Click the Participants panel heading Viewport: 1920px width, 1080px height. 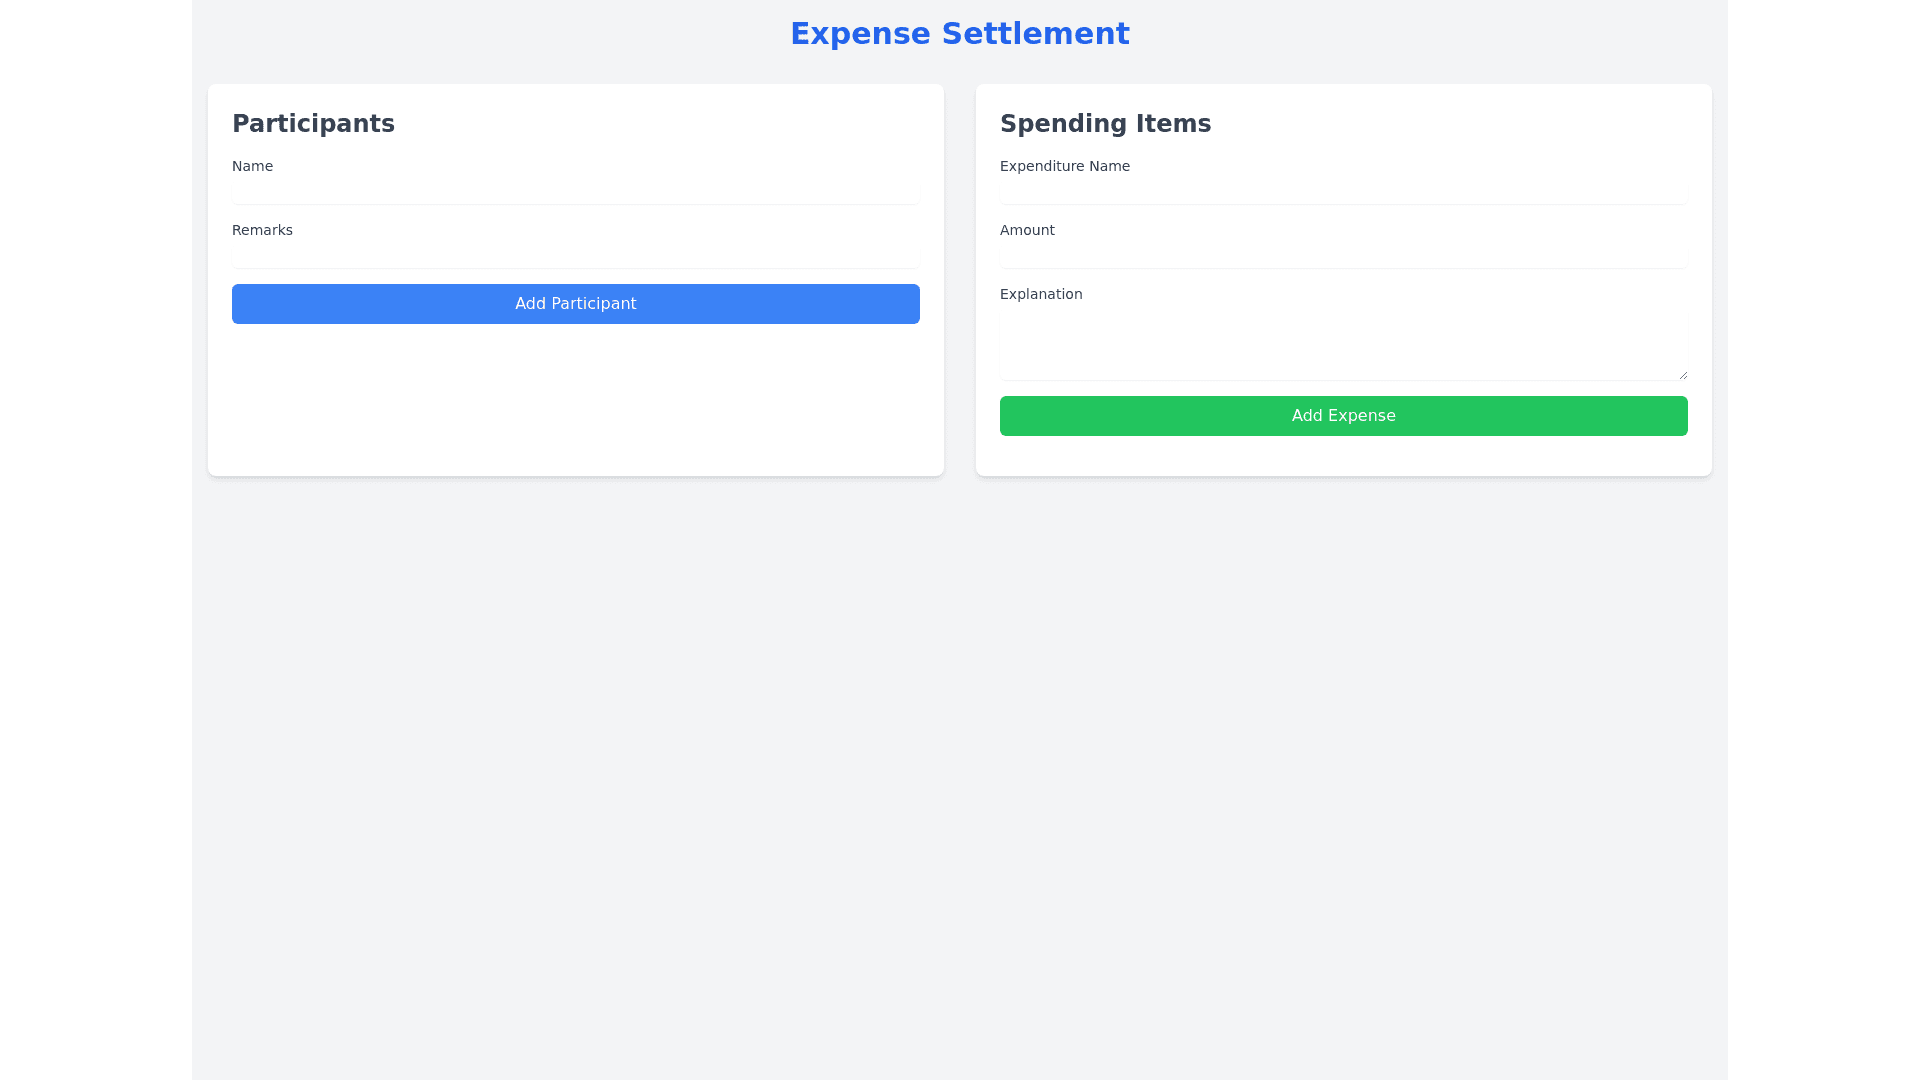[x=313, y=124]
